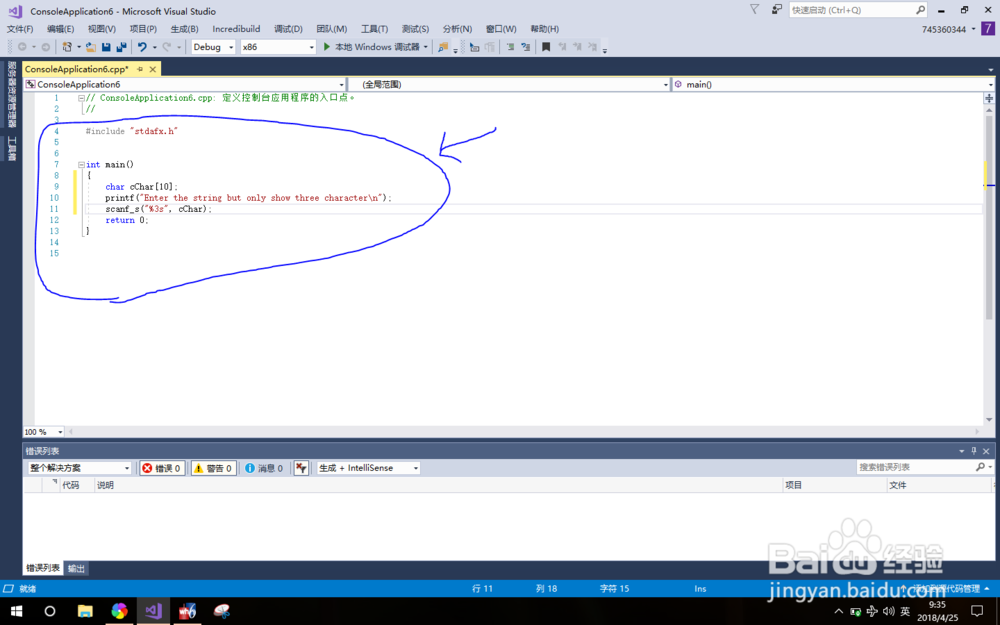Image resolution: width=1000 pixels, height=625 pixels.
Task: Sort by the Code (代码) column header
Action: tap(70, 485)
